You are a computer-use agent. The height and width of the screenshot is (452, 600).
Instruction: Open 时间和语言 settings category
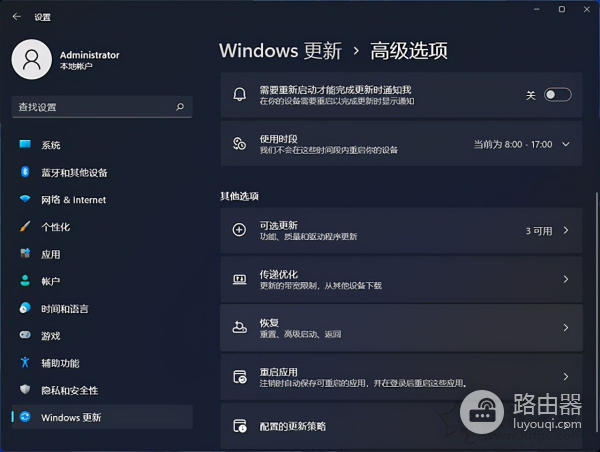coord(102,308)
